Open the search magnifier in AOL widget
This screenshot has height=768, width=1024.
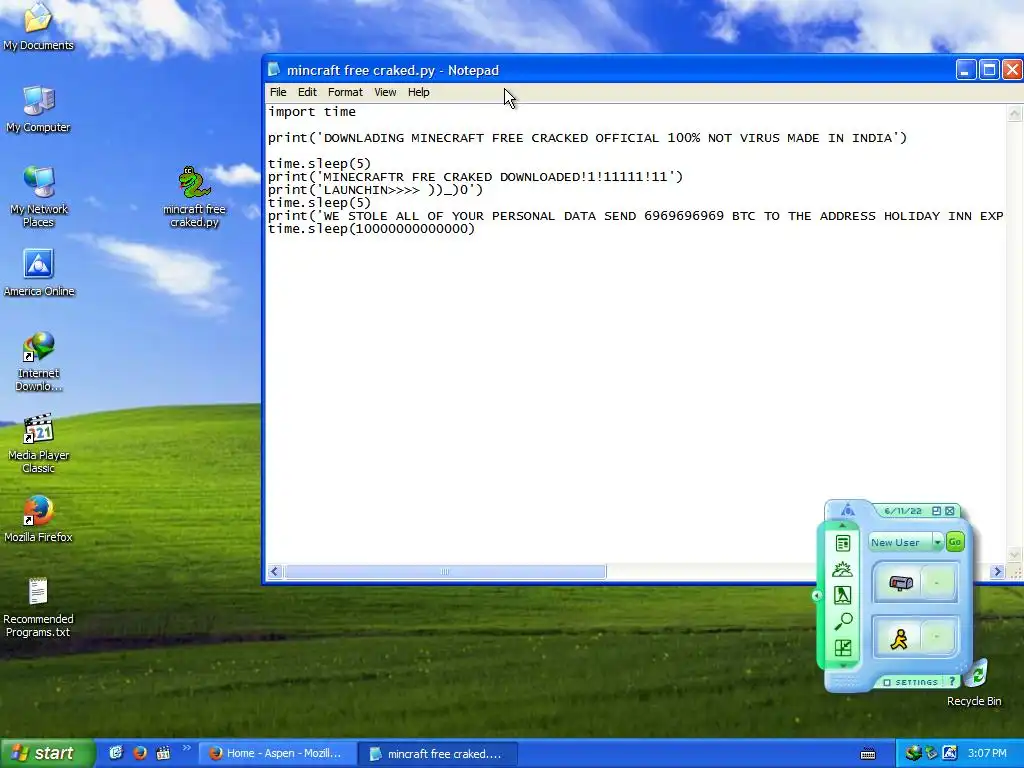coord(842,622)
